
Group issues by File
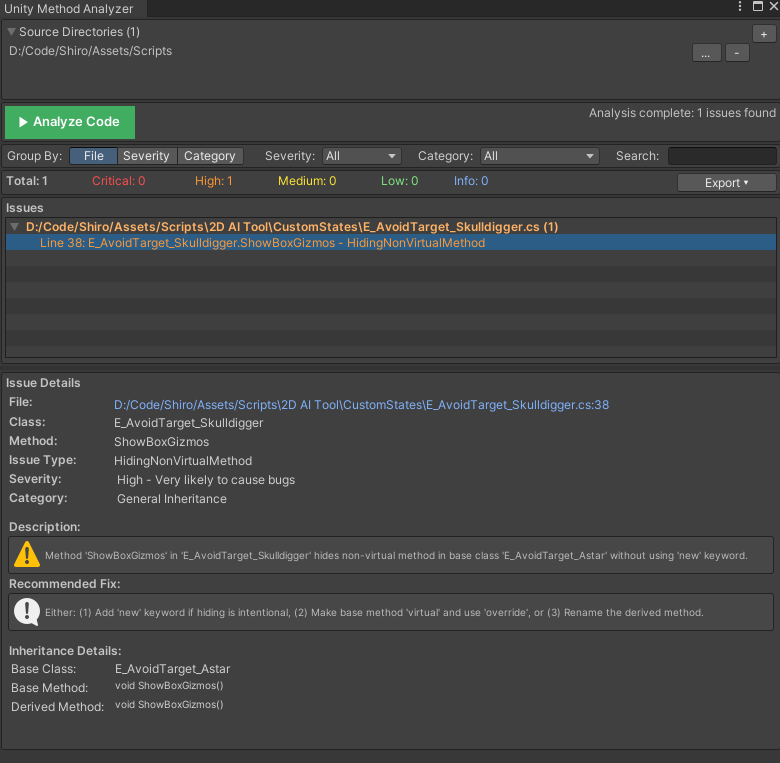tap(94, 156)
